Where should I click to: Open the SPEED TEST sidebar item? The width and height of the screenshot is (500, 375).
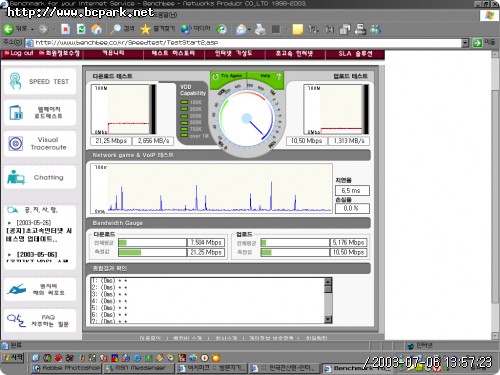(40, 81)
